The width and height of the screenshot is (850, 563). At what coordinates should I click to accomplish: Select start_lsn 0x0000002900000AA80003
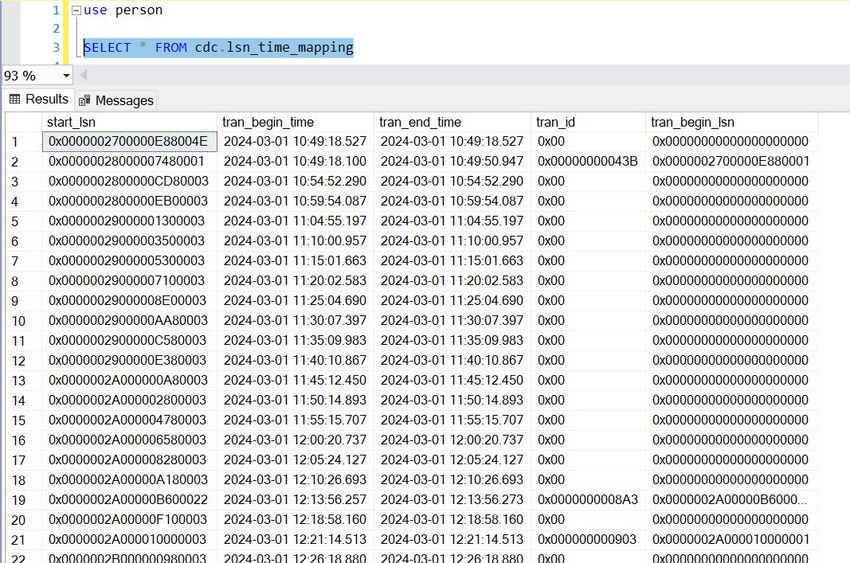(x=129, y=321)
